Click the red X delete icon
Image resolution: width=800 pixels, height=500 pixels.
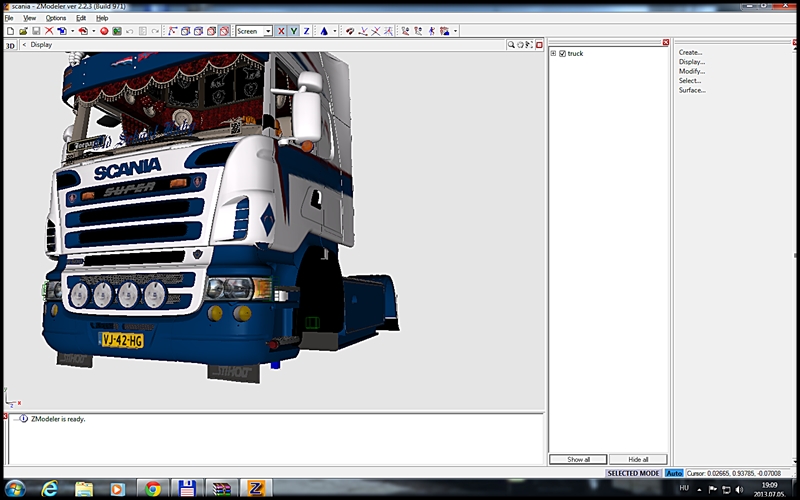pyautogui.click(x=49, y=31)
